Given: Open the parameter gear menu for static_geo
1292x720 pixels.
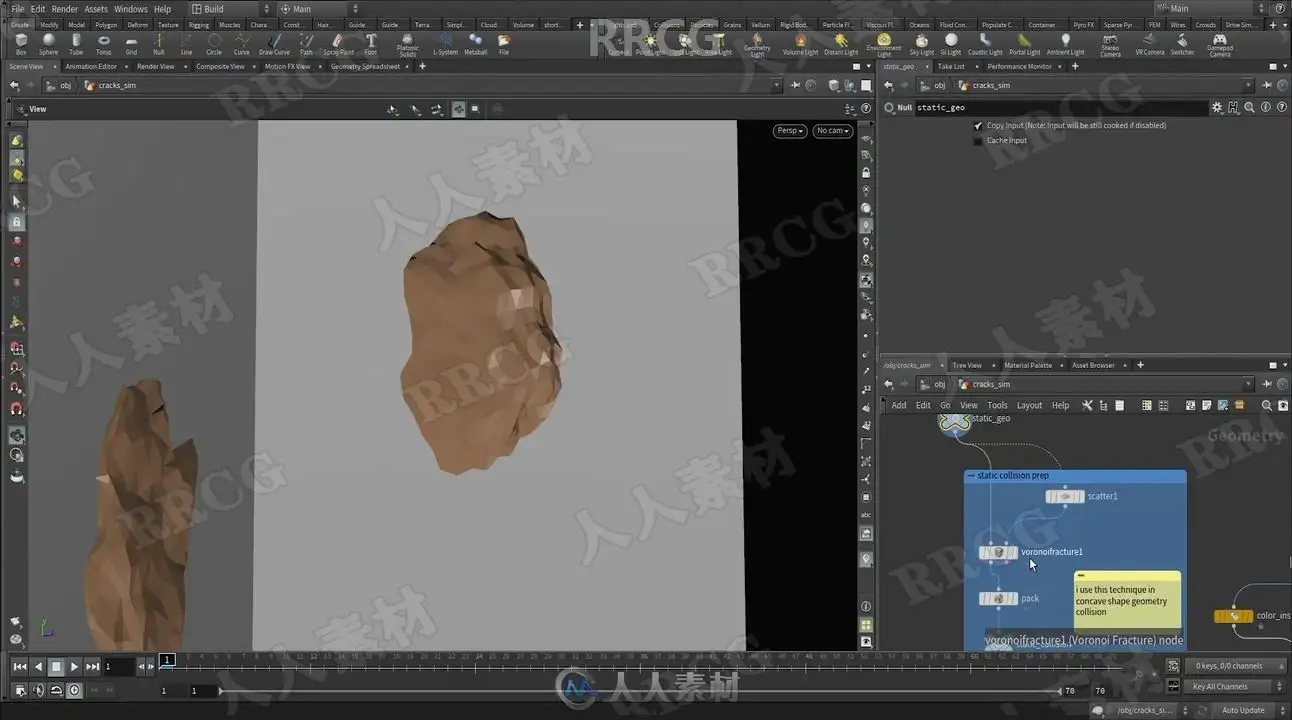Looking at the screenshot, I should pos(1216,107).
